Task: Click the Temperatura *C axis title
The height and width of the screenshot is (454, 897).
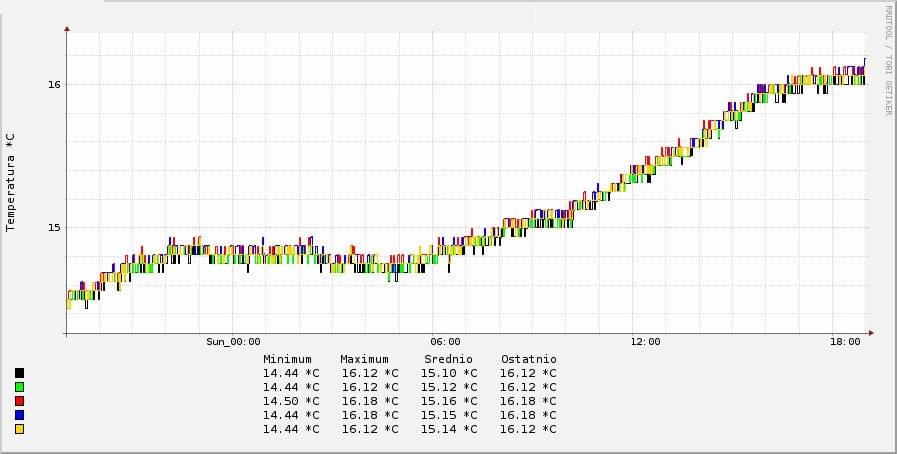Action: click(x=10, y=181)
